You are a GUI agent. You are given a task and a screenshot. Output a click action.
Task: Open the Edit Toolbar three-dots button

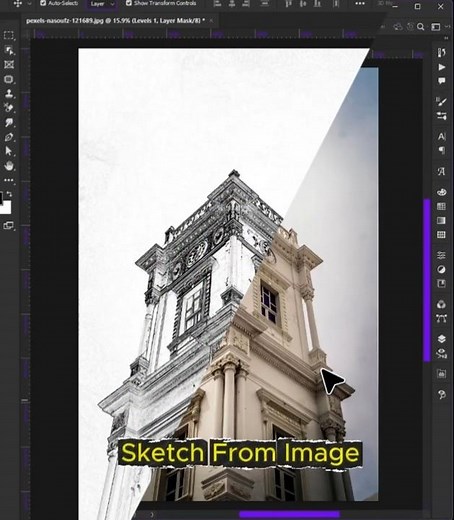[9, 180]
